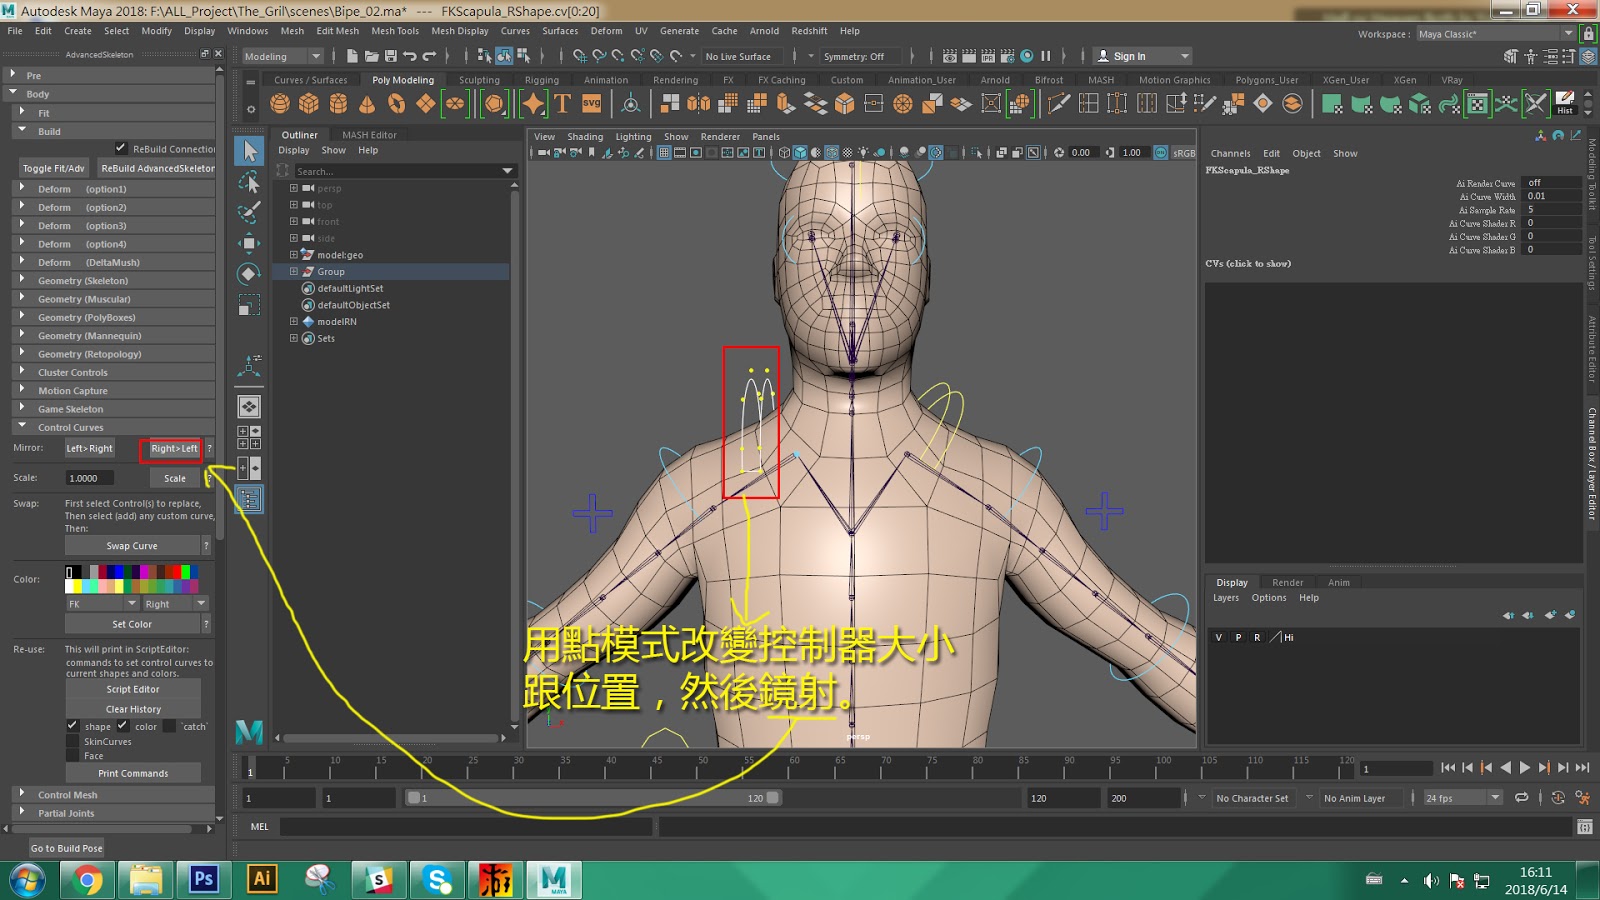Activate the Move tool in the toolbox

pos(249,243)
